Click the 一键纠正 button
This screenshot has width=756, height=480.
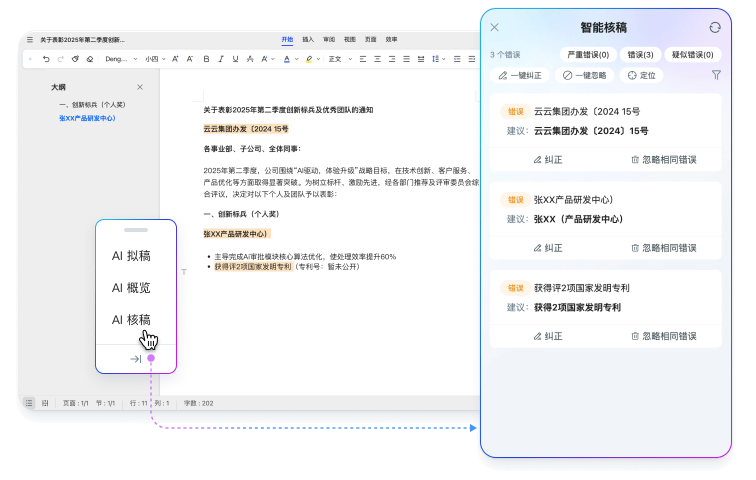pos(520,75)
